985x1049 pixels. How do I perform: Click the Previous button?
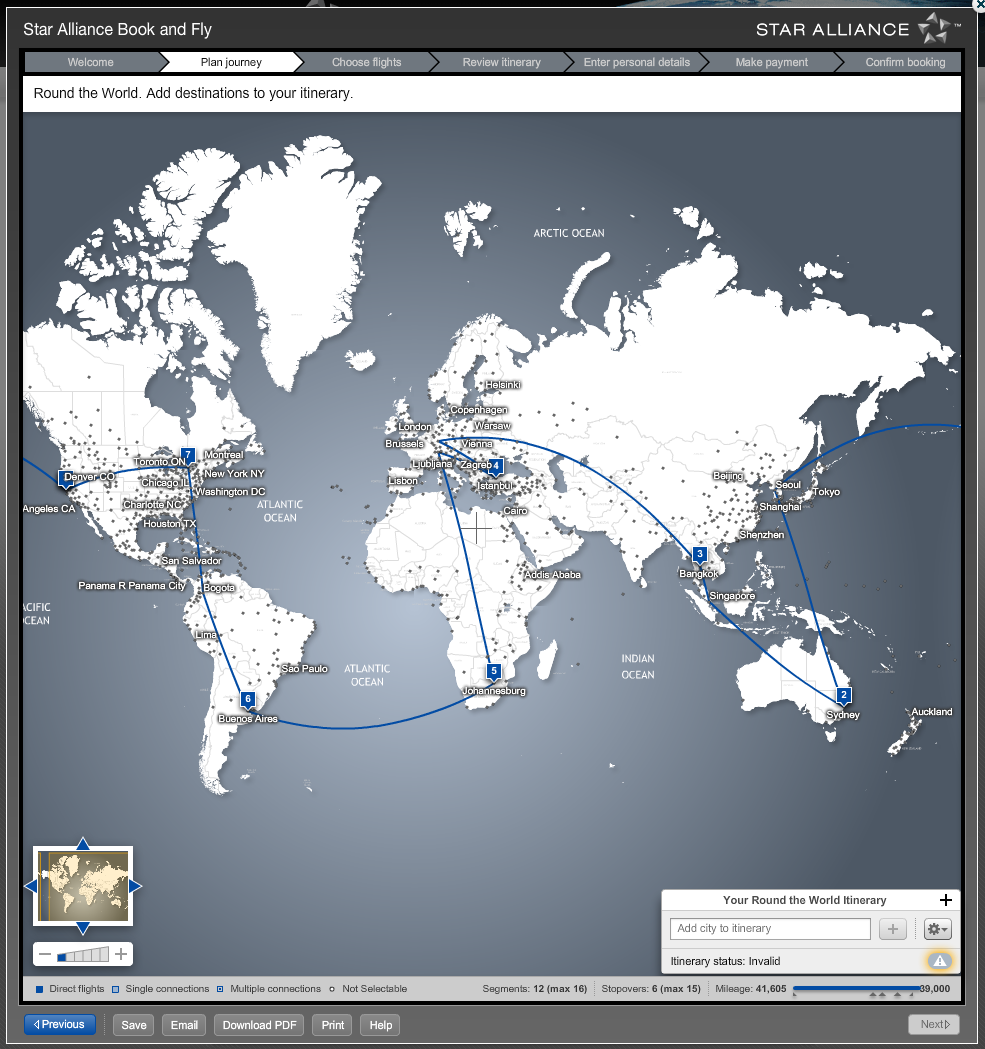tap(59, 1024)
